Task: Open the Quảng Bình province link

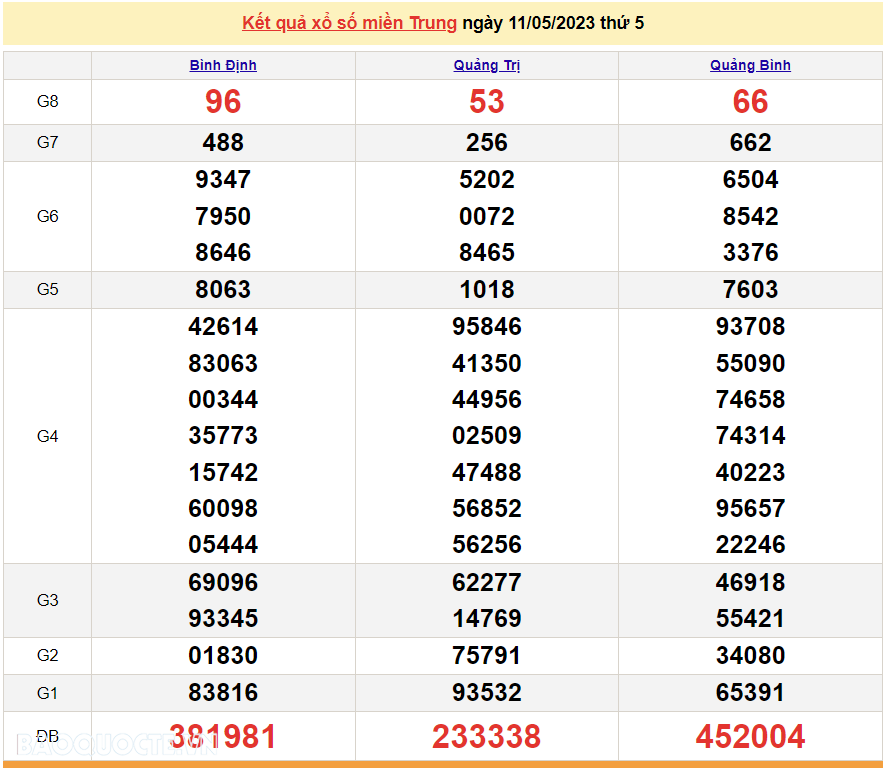Action: click(x=750, y=65)
